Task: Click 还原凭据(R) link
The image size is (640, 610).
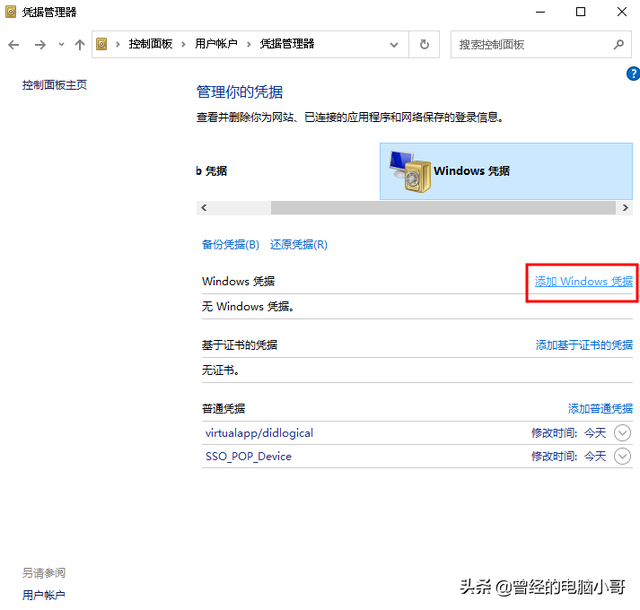Action: [x=299, y=245]
